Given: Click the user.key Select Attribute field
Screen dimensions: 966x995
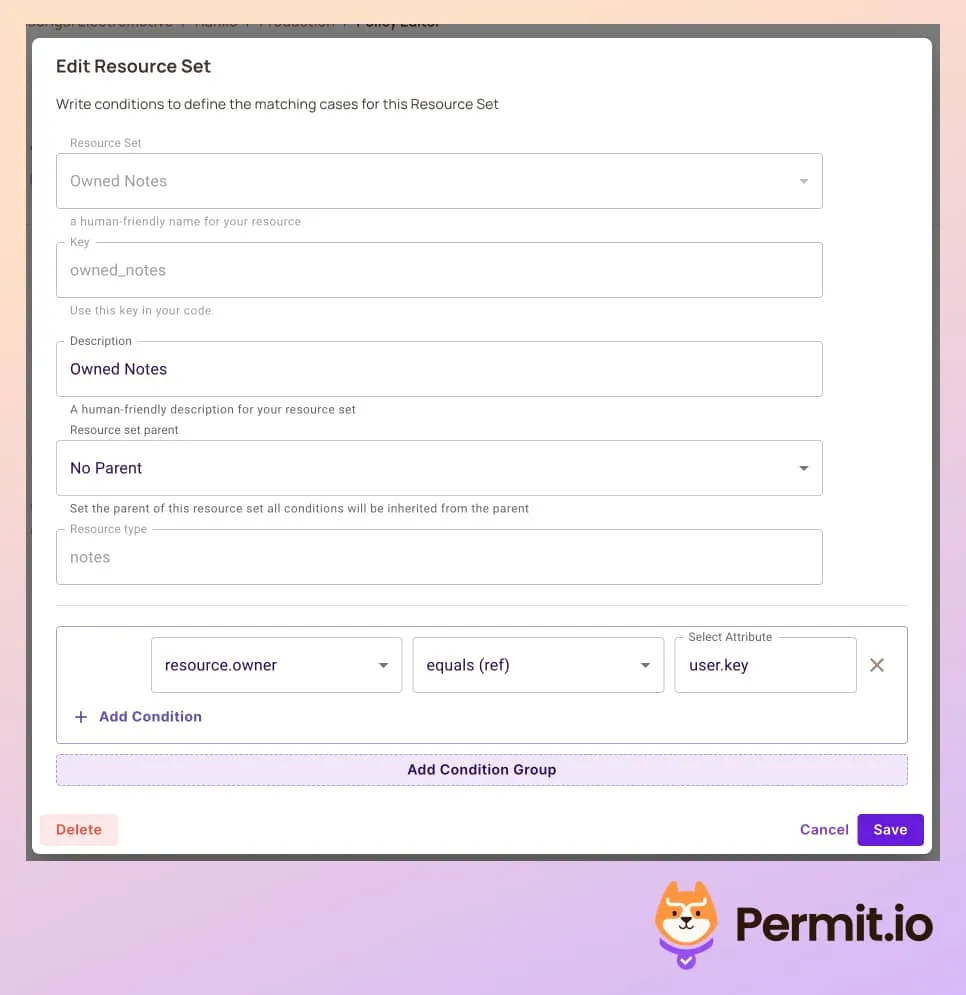Looking at the screenshot, I should click(765, 664).
